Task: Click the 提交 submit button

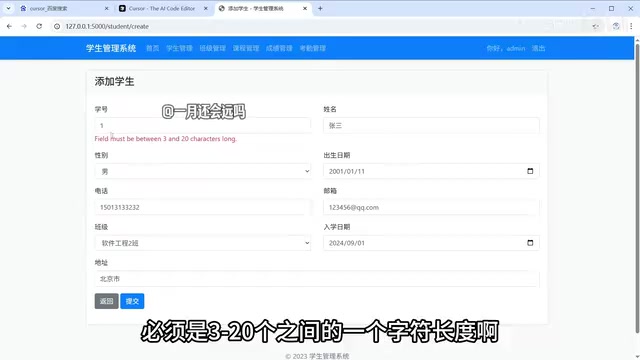Action: pyautogui.click(x=132, y=301)
